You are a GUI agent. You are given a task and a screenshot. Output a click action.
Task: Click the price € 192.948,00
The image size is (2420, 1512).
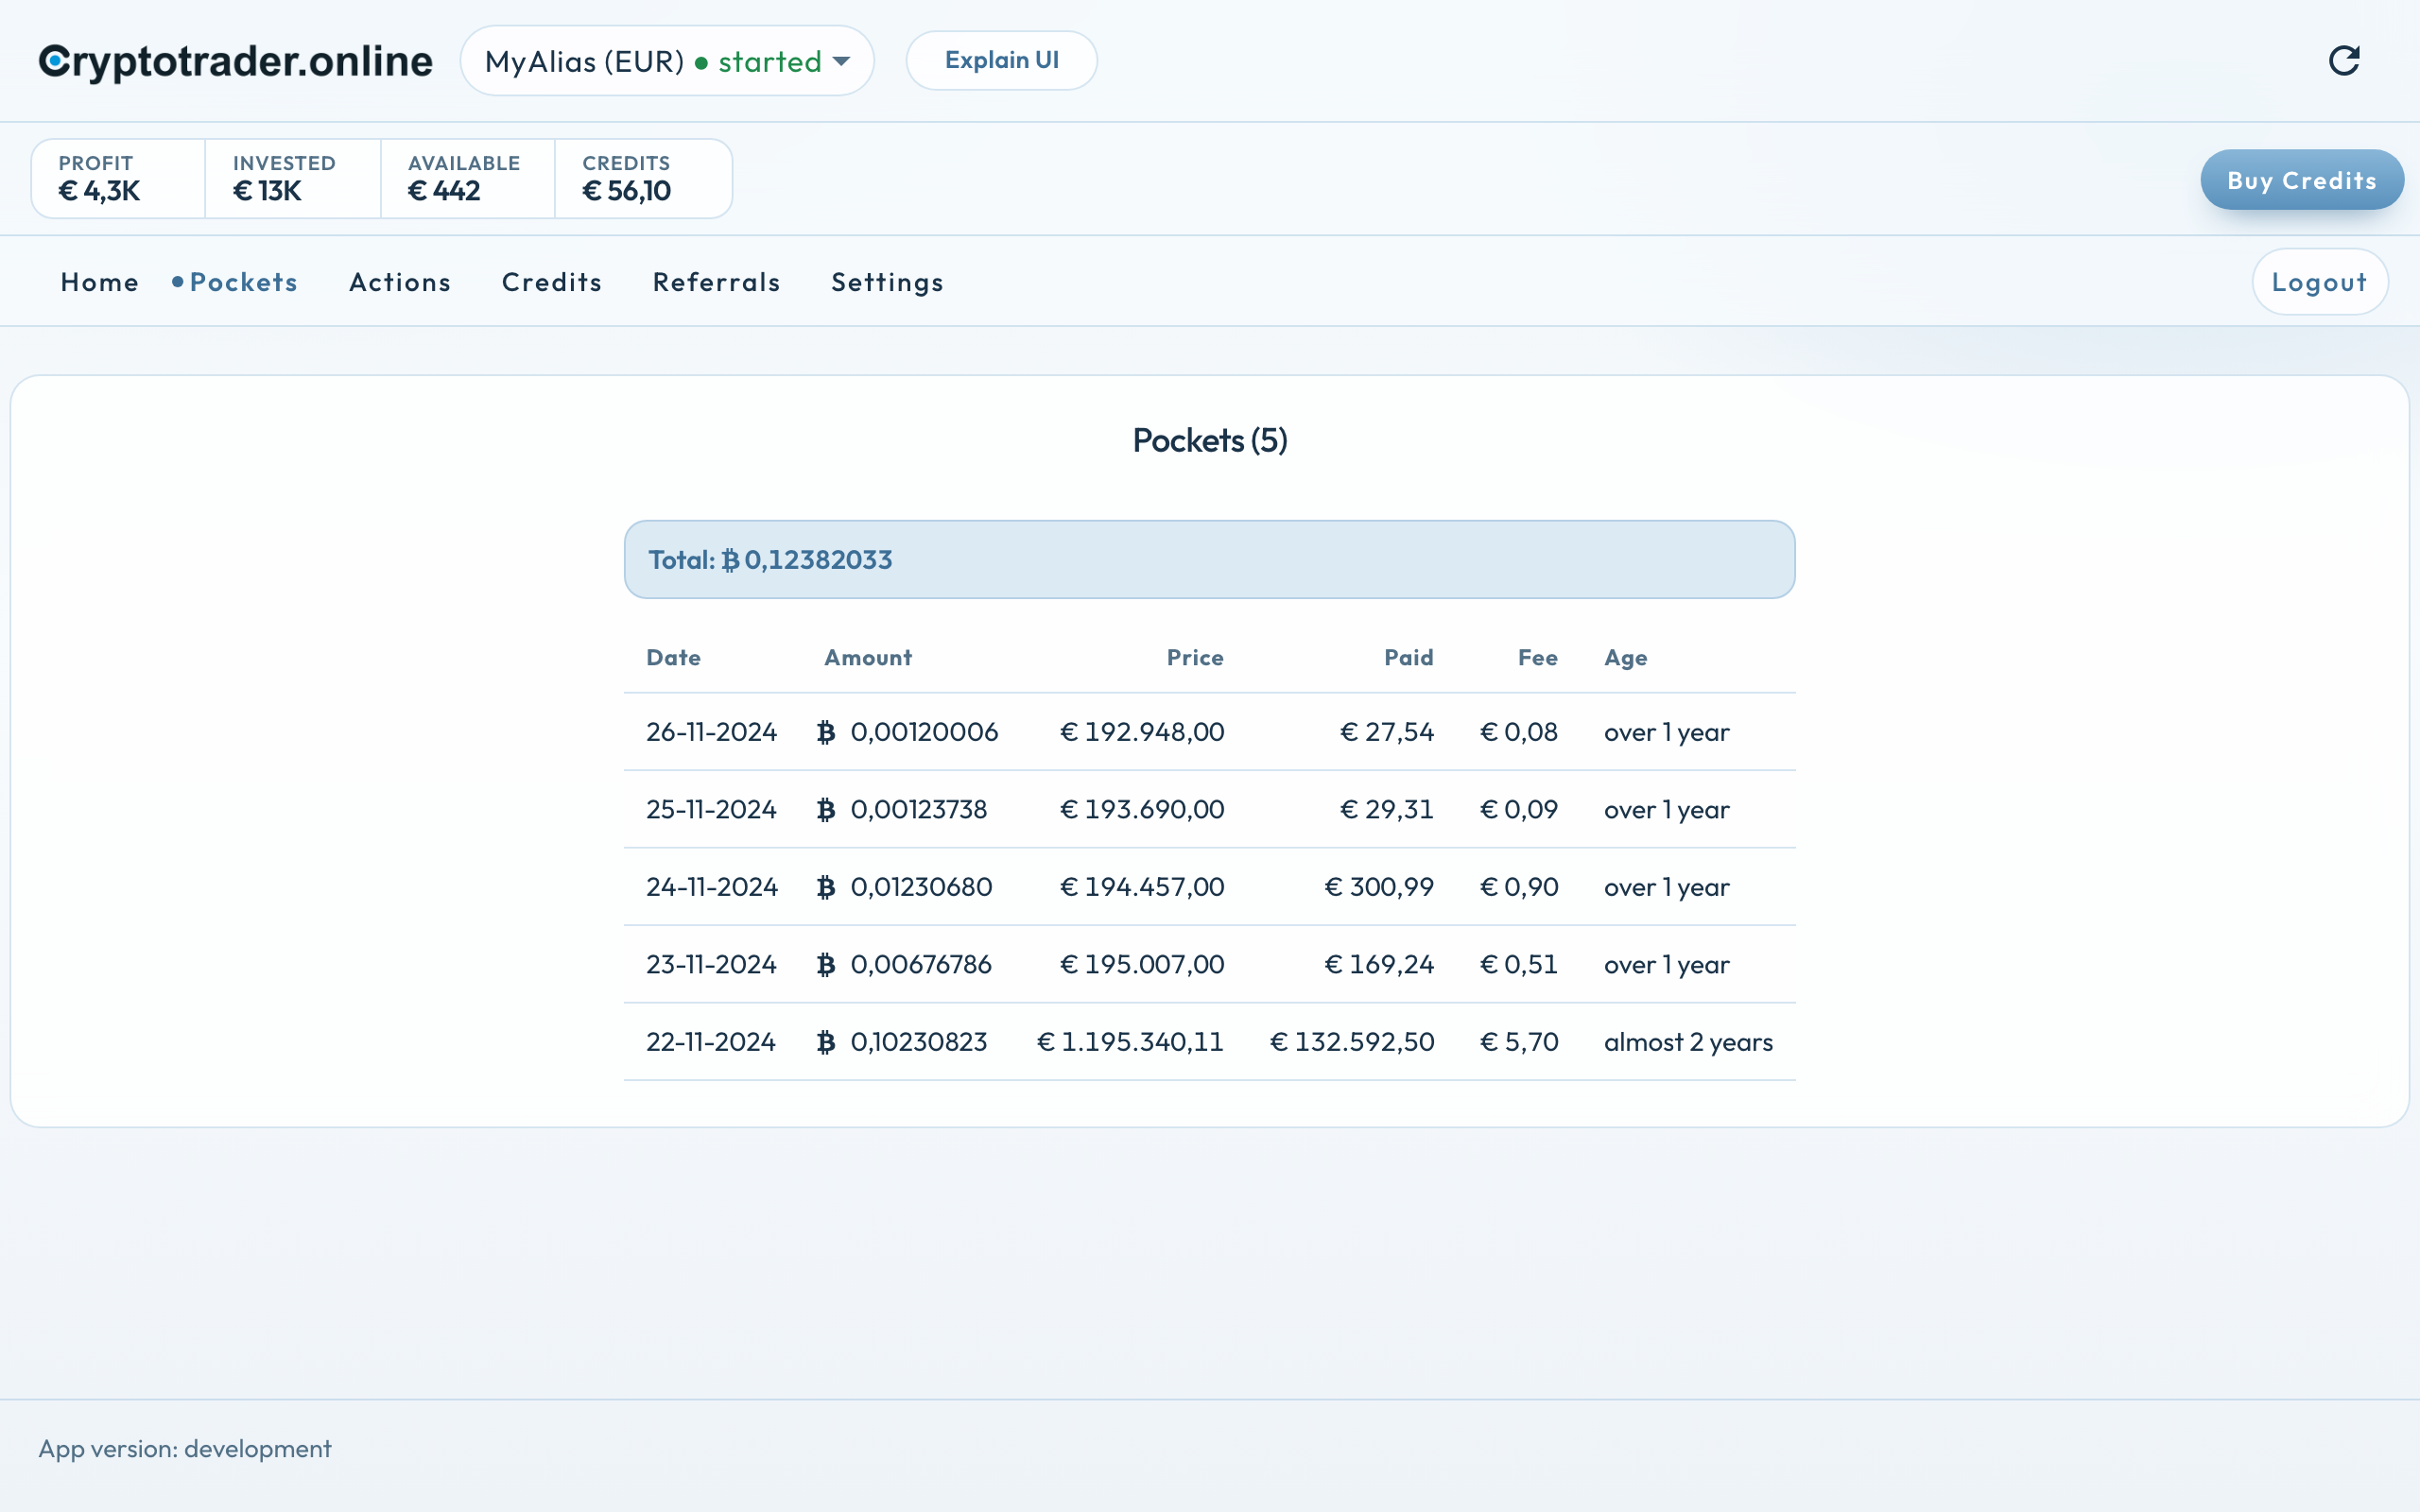pyautogui.click(x=1142, y=732)
